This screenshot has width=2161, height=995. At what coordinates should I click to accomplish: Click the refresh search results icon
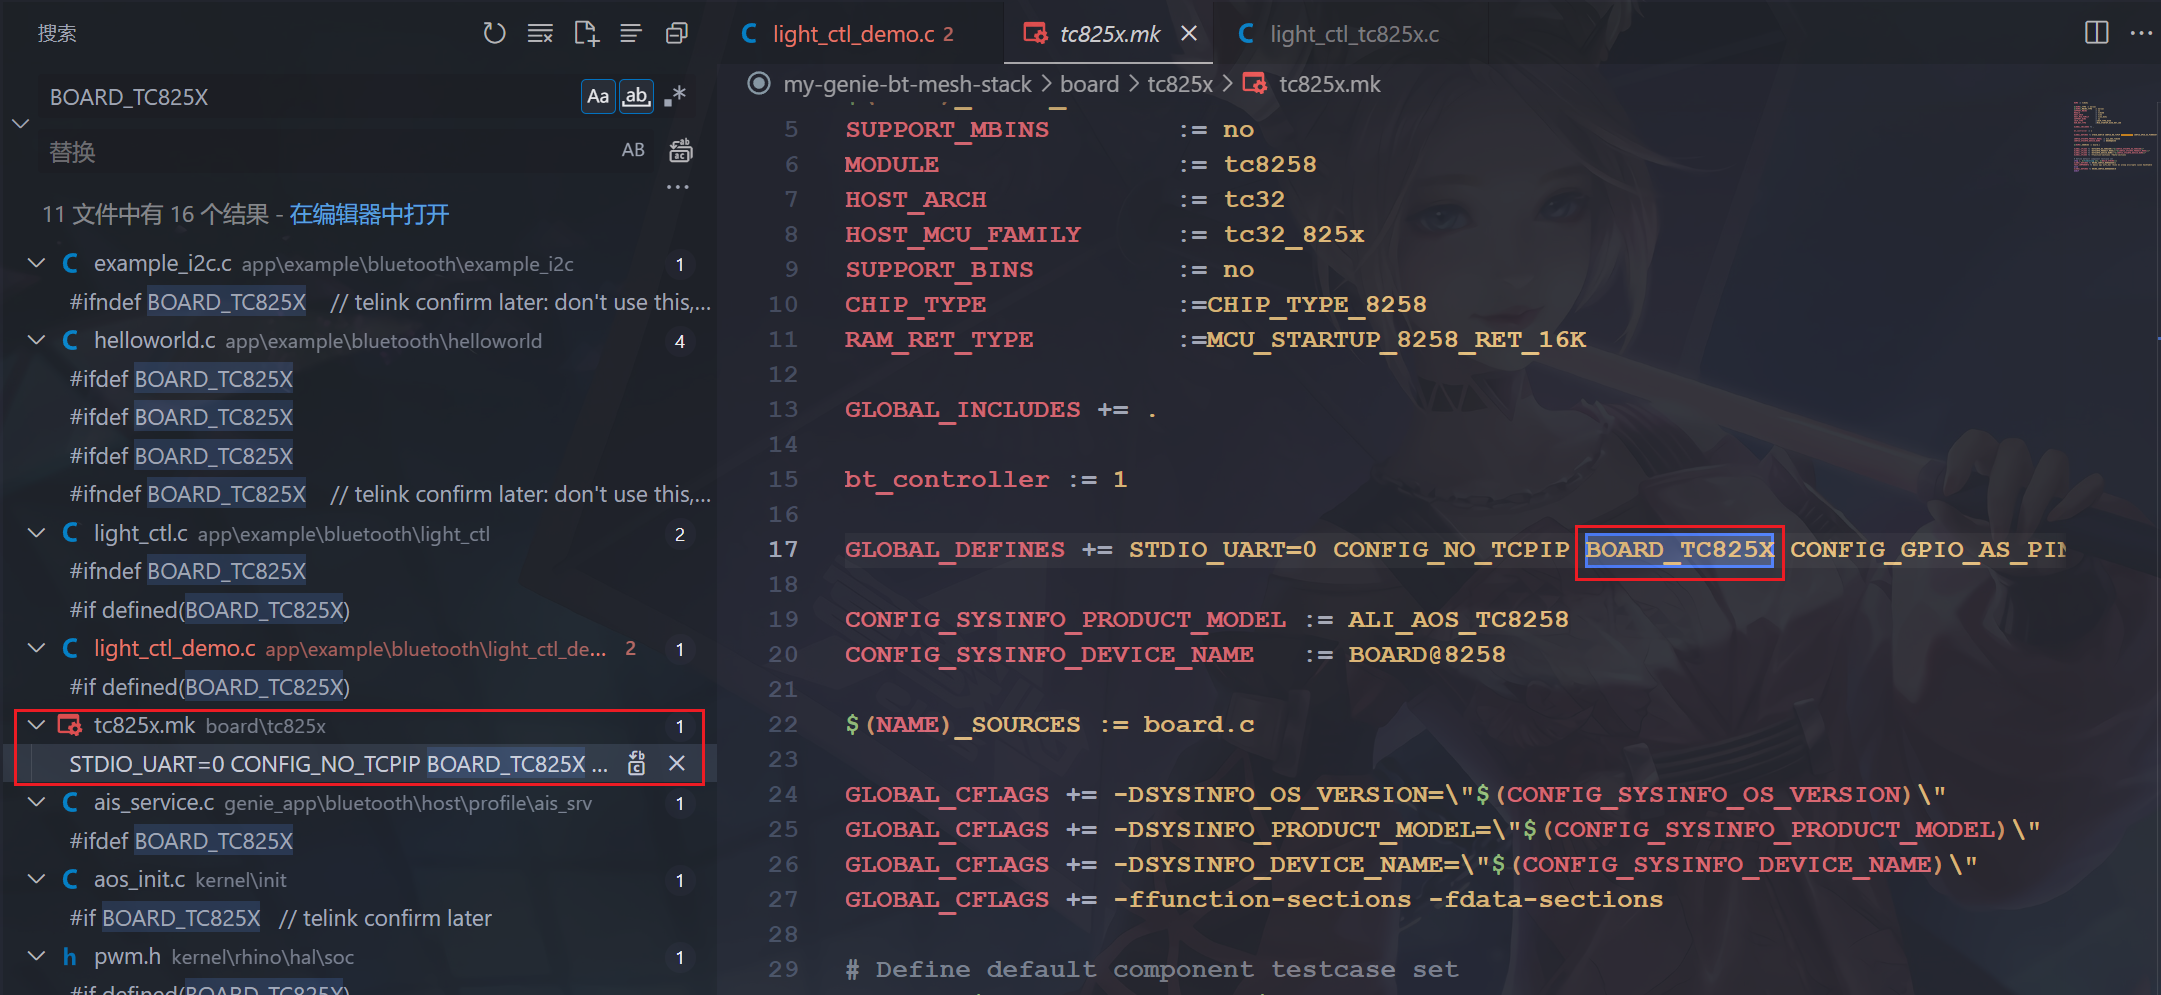494,34
